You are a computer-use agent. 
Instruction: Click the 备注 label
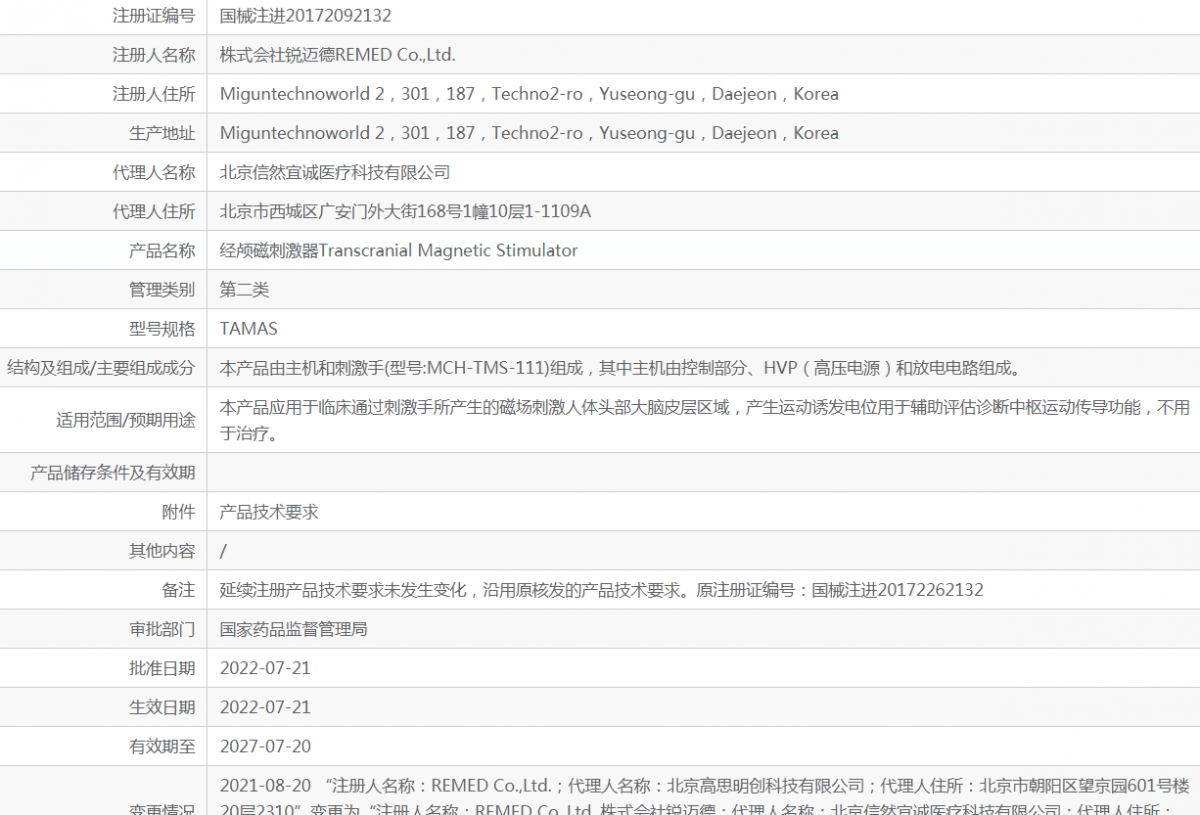(179, 590)
